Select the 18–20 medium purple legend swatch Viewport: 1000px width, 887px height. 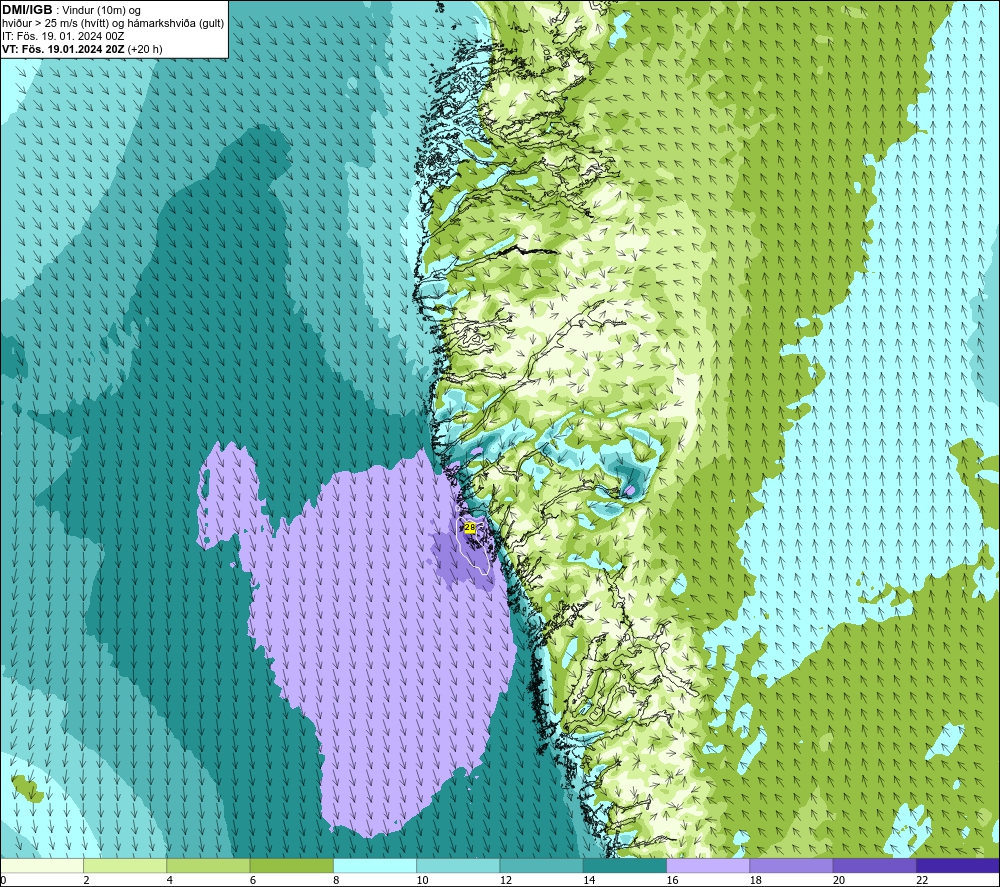(x=791, y=865)
